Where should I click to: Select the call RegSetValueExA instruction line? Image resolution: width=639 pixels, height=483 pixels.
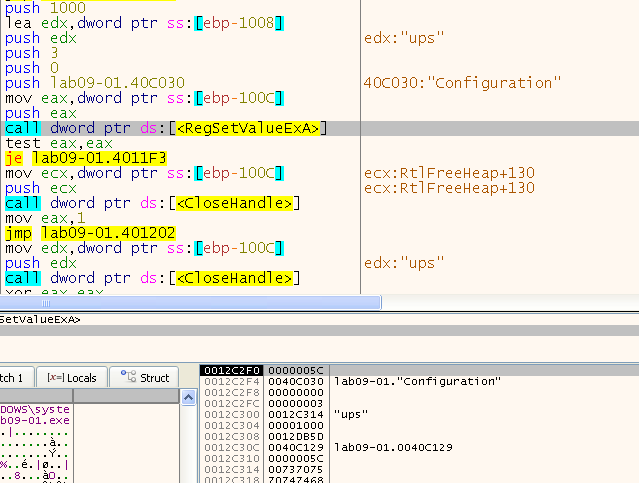click(x=165, y=128)
